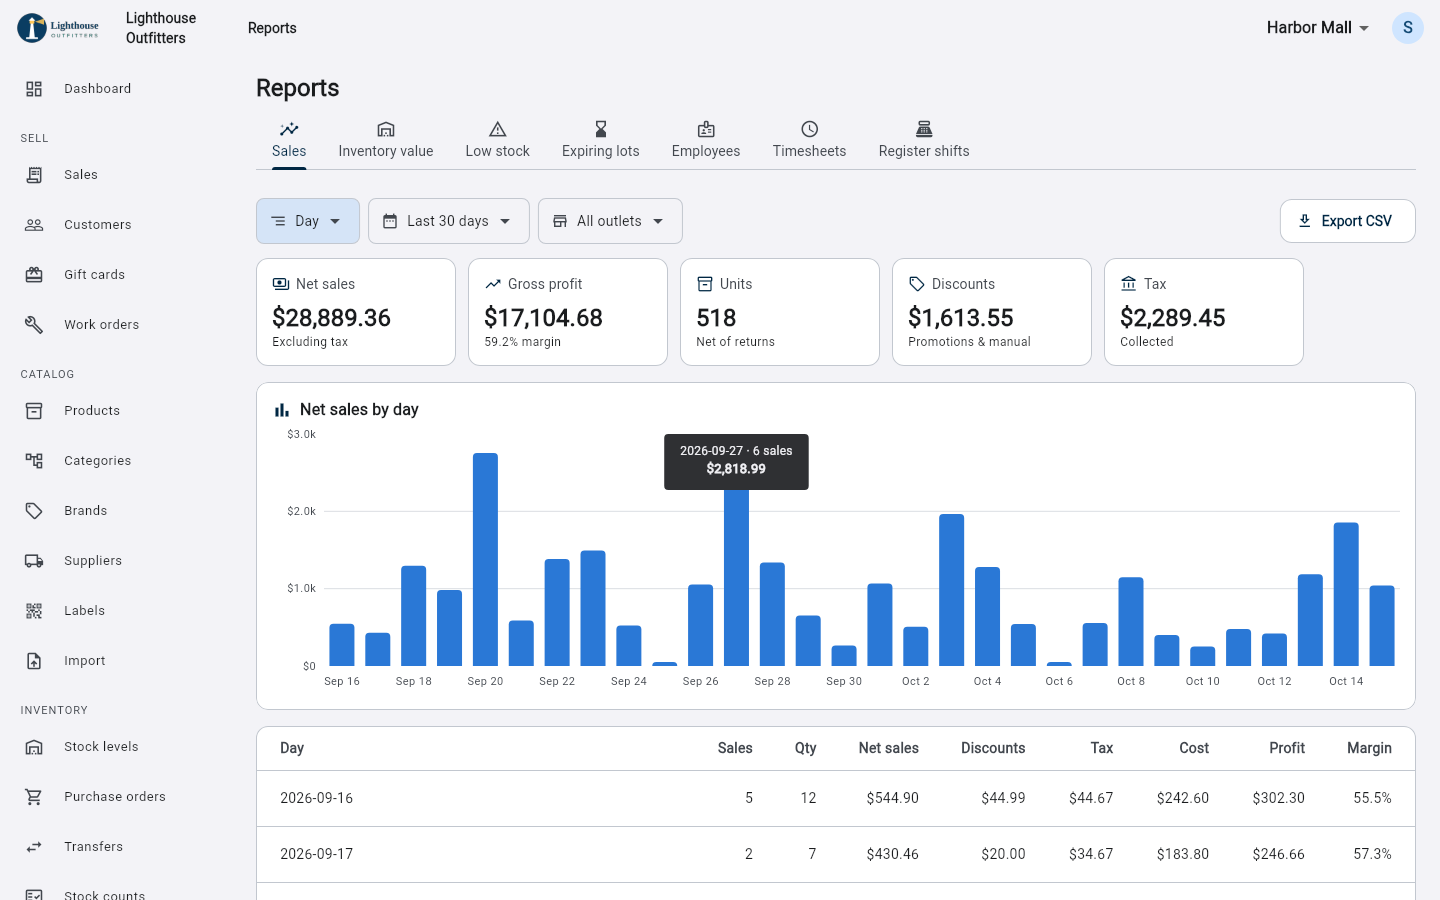The height and width of the screenshot is (900, 1440).
Task: Export the report as CSV
Action: [x=1348, y=221]
